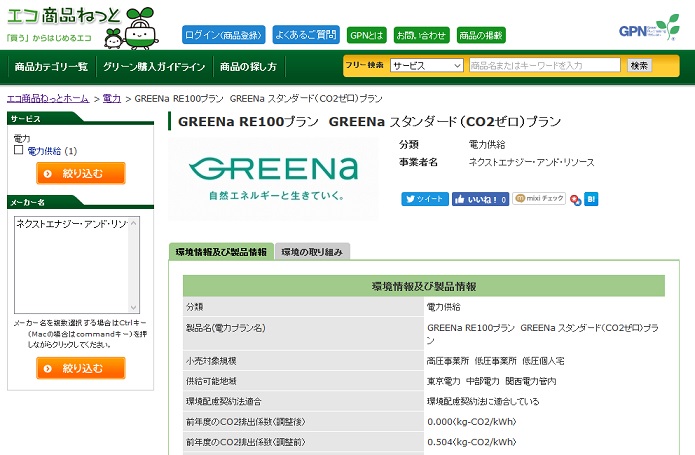Click the Facebook いいね! button
This screenshot has width=695, height=455.
tap(480, 199)
